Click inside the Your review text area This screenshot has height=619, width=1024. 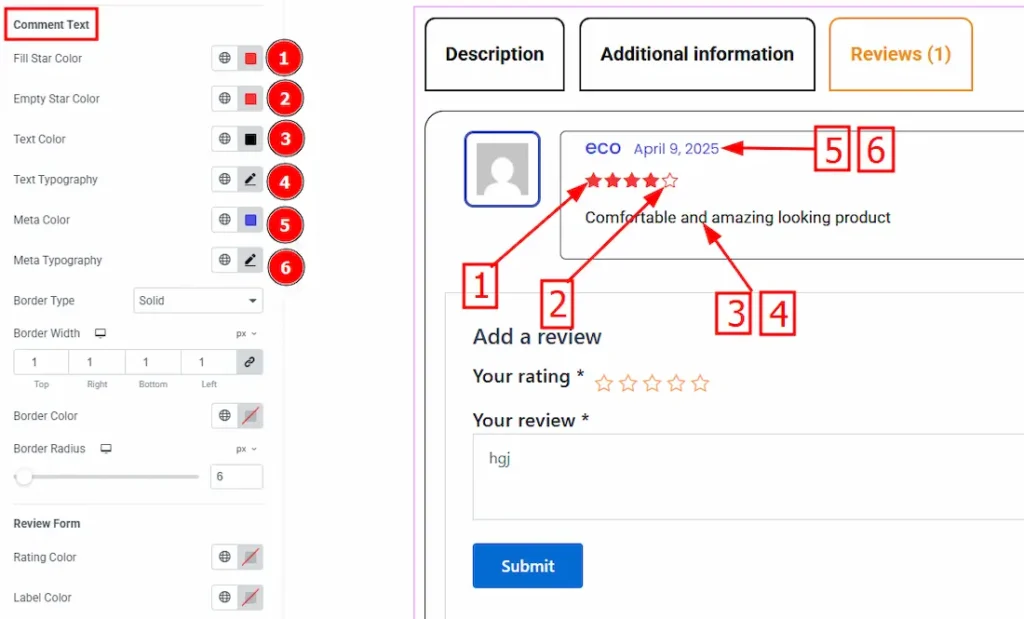point(748,477)
